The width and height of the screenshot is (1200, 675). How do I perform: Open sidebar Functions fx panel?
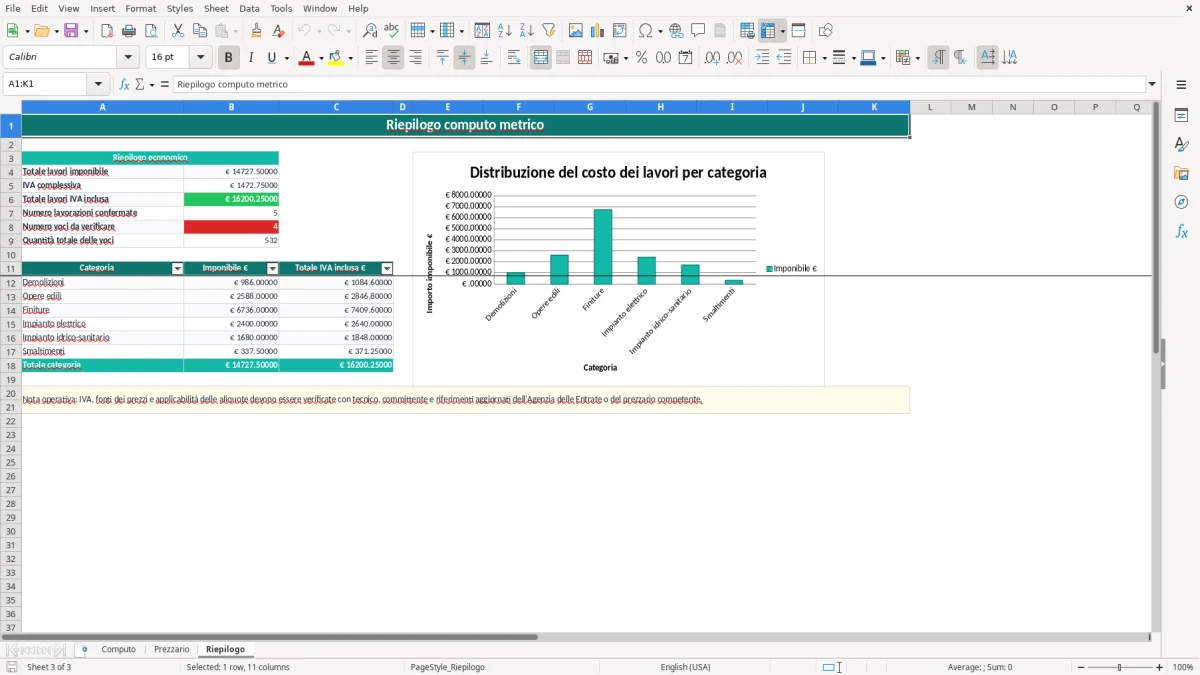[1181, 231]
